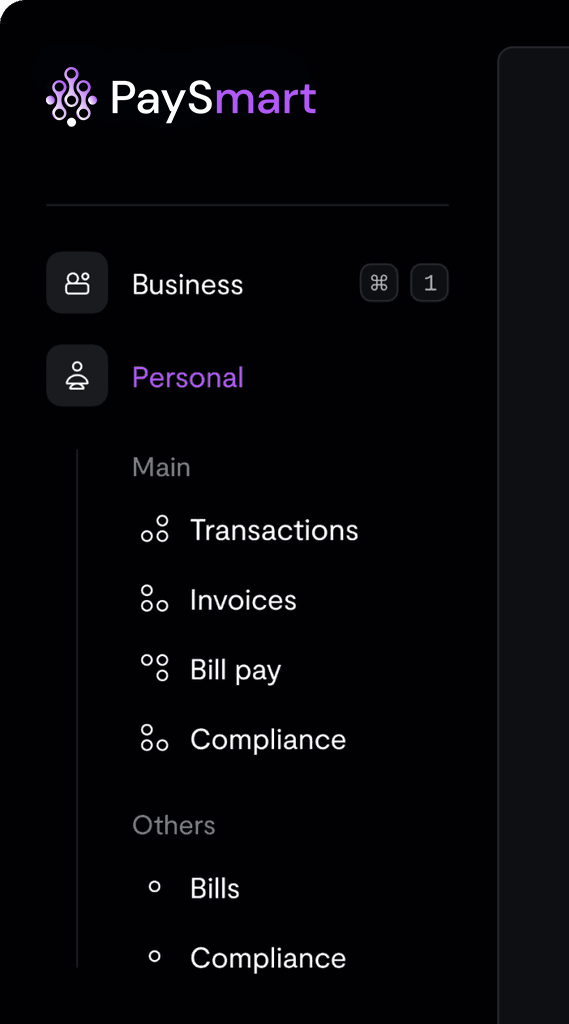Click the Main section Compliance icon
Screen dimensions: 569x1024
click(x=155, y=738)
